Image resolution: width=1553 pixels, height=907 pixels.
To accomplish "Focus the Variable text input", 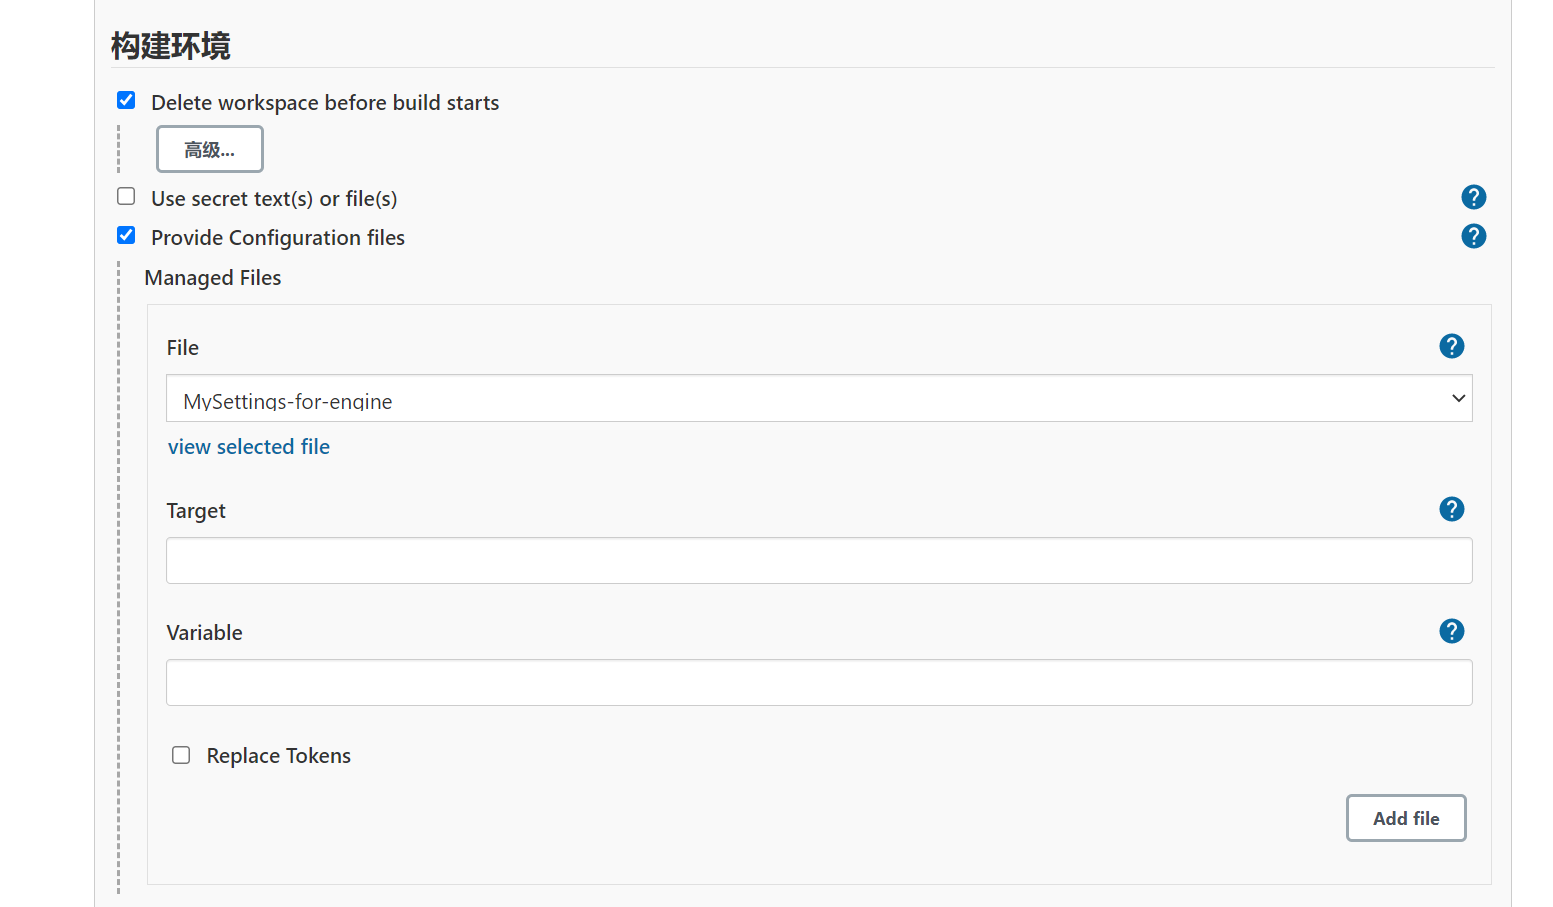I will pos(819,682).
